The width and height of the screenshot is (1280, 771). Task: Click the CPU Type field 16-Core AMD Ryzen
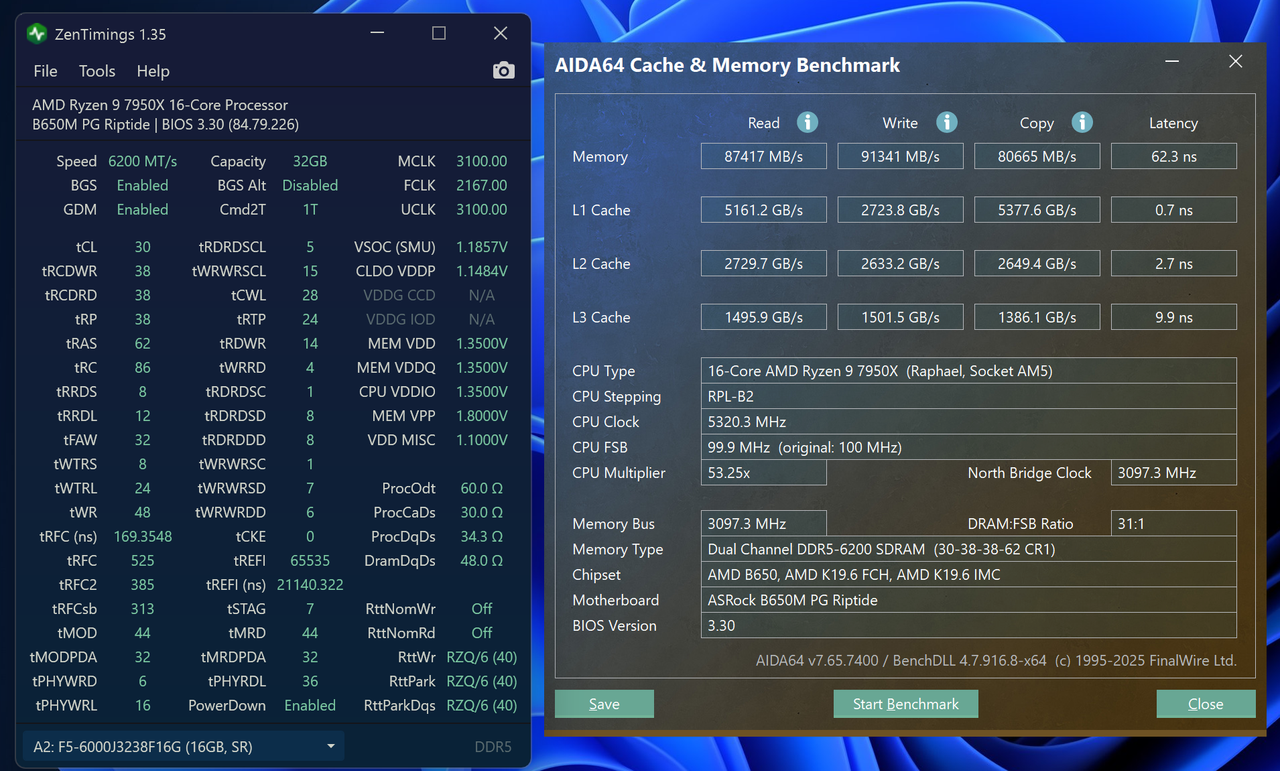(x=969, y=371)
